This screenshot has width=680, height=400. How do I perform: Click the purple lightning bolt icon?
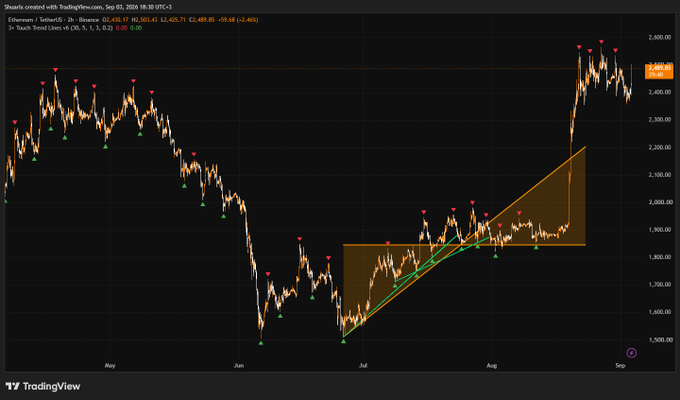tap(631, 353)
